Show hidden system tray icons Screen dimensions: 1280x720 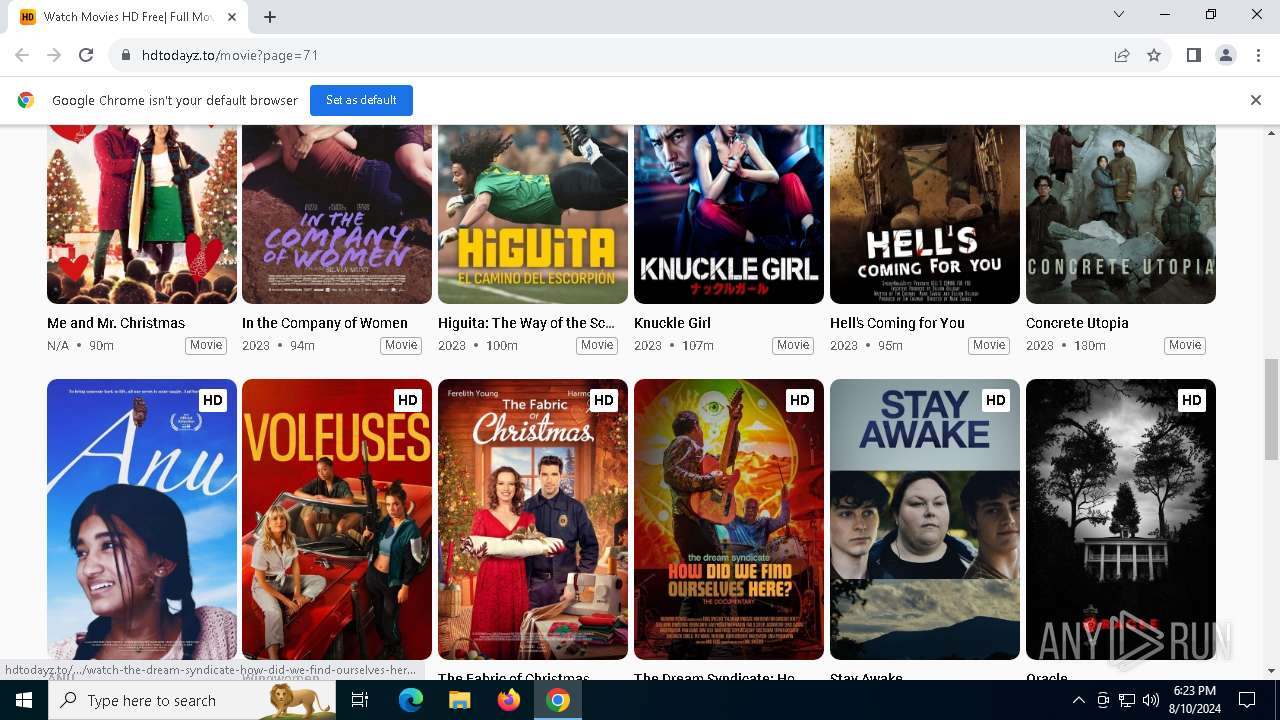(x=1079, y=700)
